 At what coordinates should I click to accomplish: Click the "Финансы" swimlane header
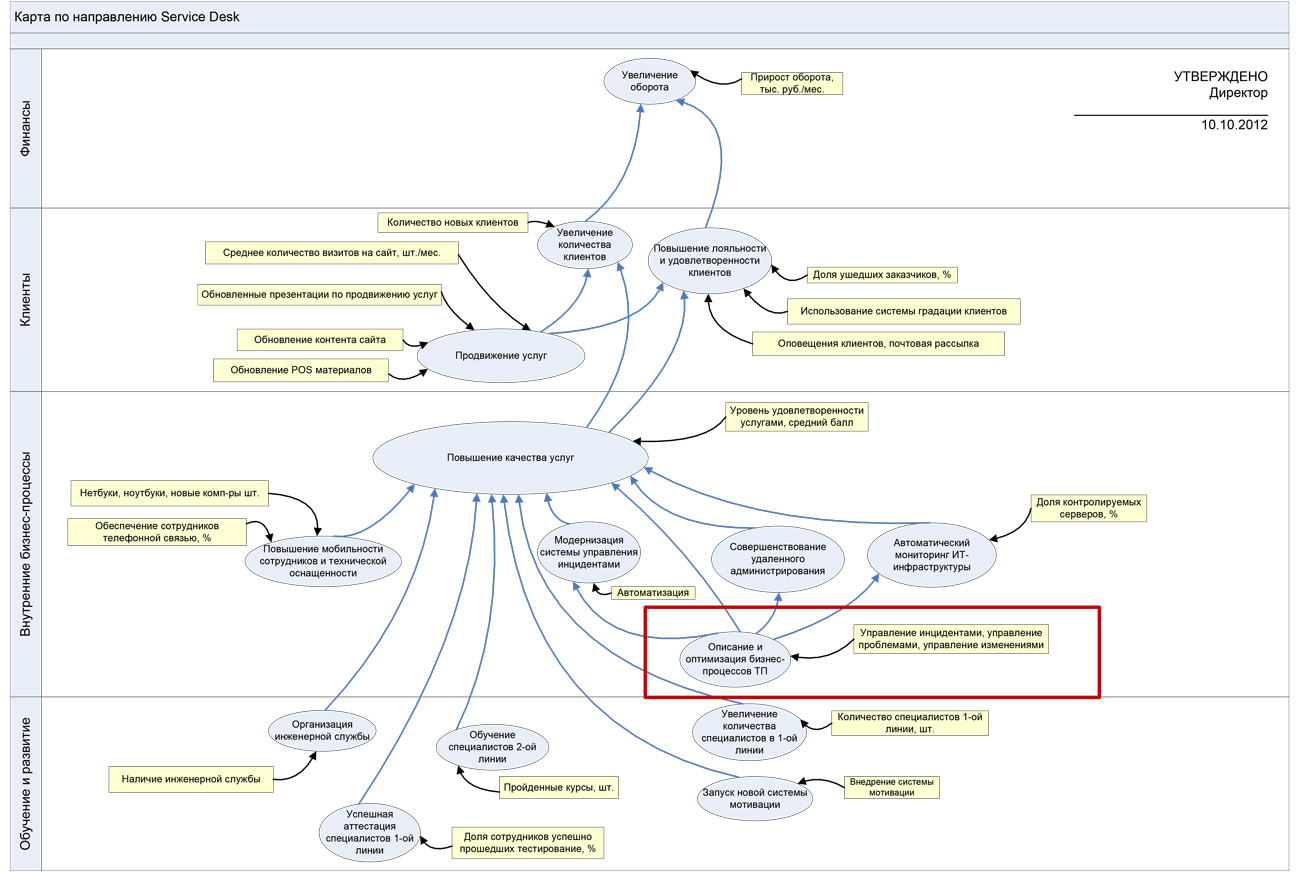point(25,127)
